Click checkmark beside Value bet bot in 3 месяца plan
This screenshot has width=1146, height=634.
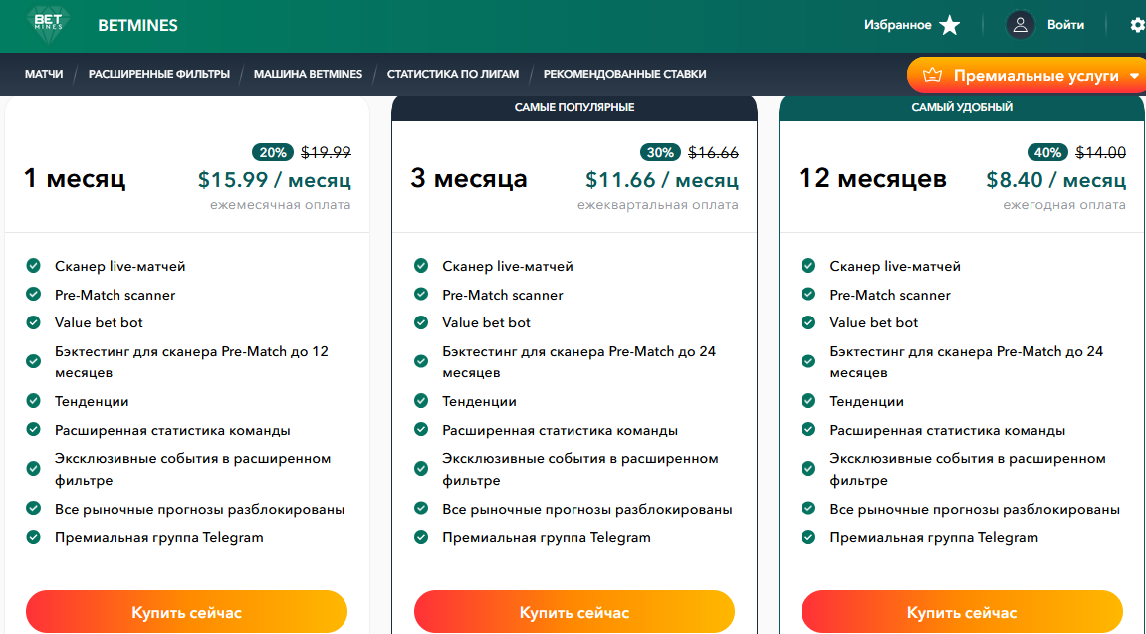pos(421,322)
